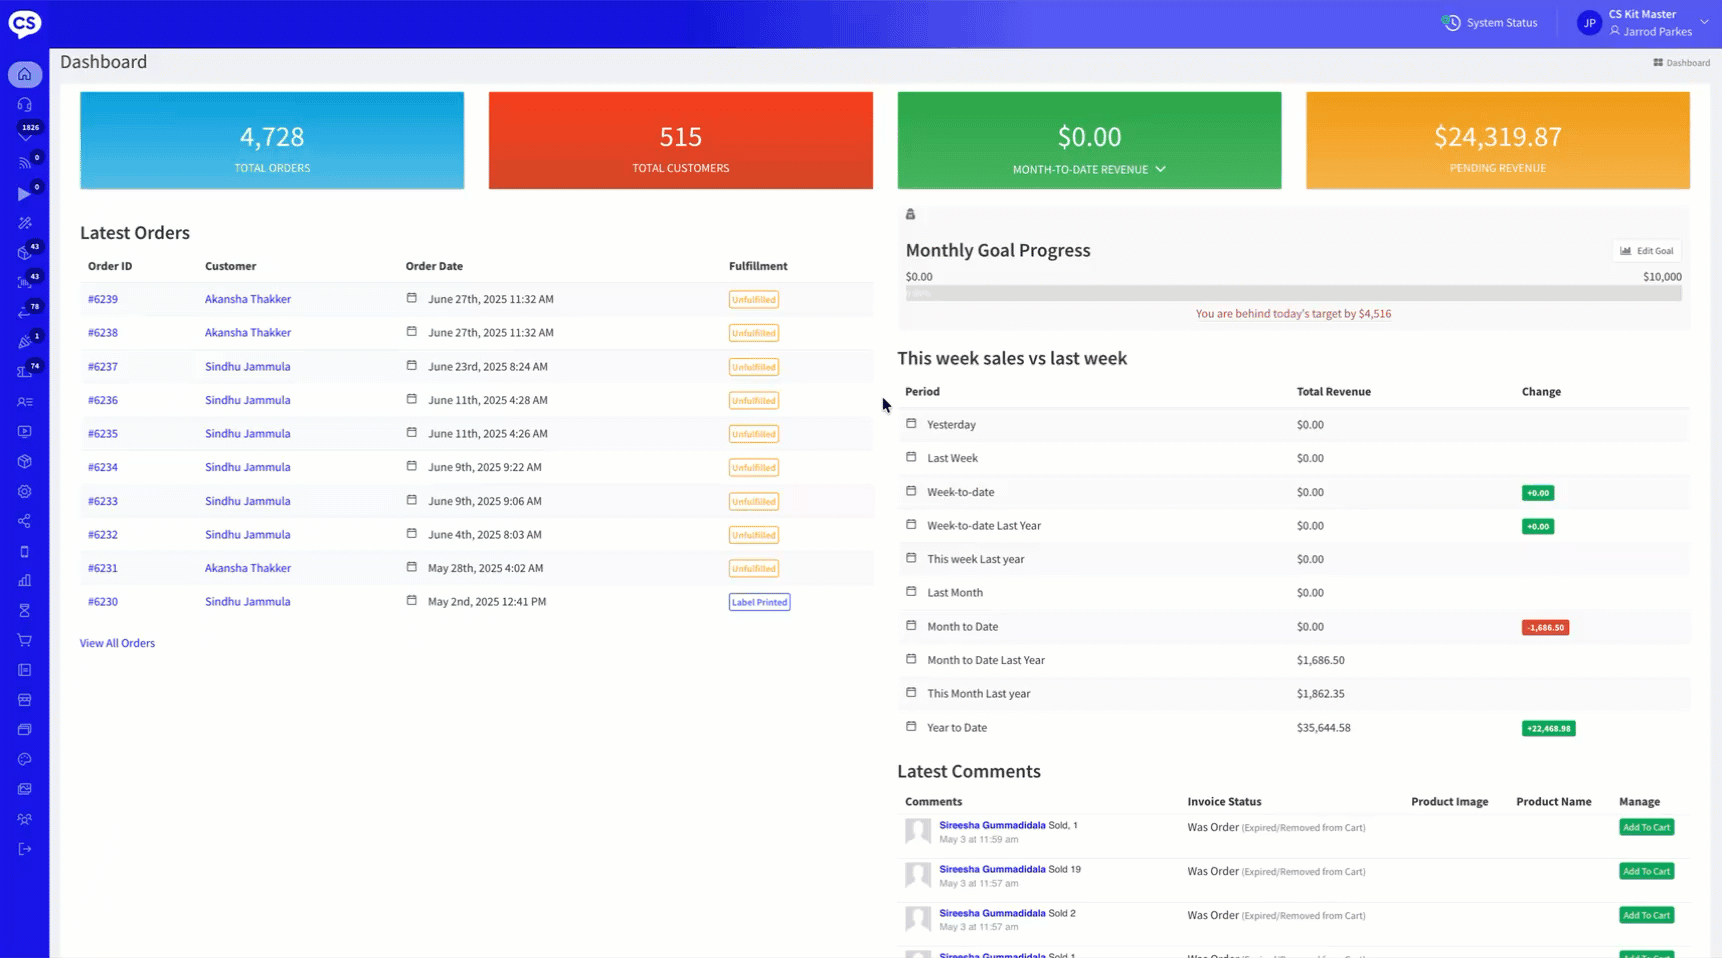Click the lock icon above Monthly Goal Progress
1722x958 pixels.
click(x=910, y=214)
